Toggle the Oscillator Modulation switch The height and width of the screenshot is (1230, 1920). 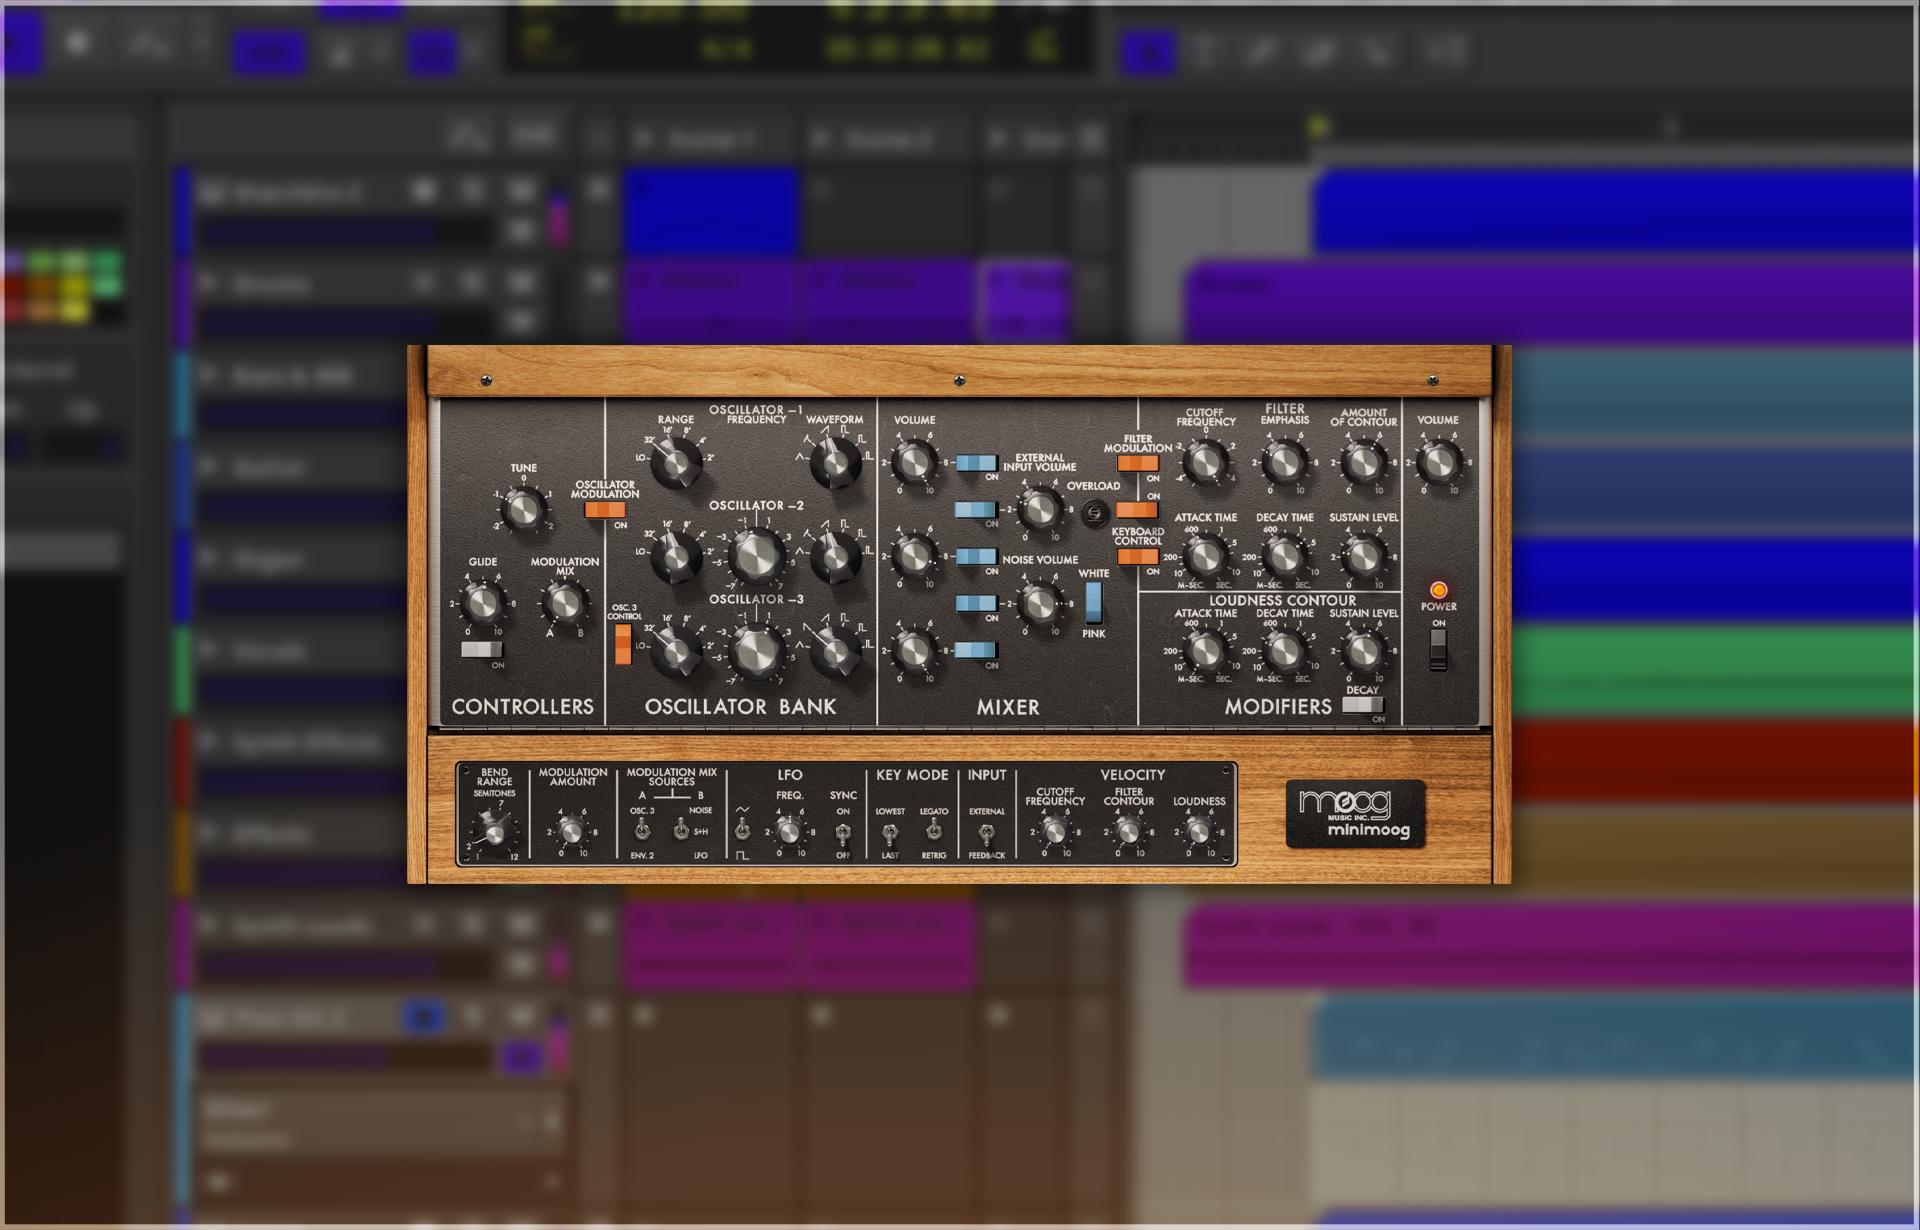tap(604, 510)
